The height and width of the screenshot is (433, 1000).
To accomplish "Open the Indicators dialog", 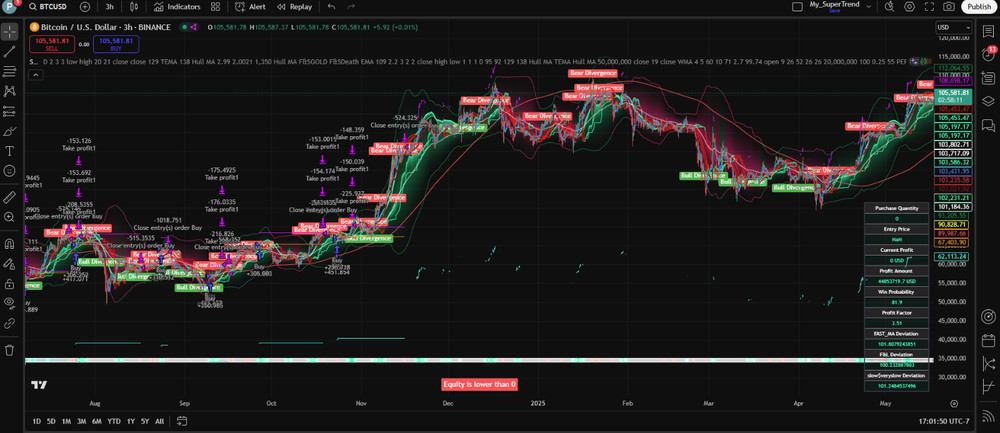I will click(178, 7).
